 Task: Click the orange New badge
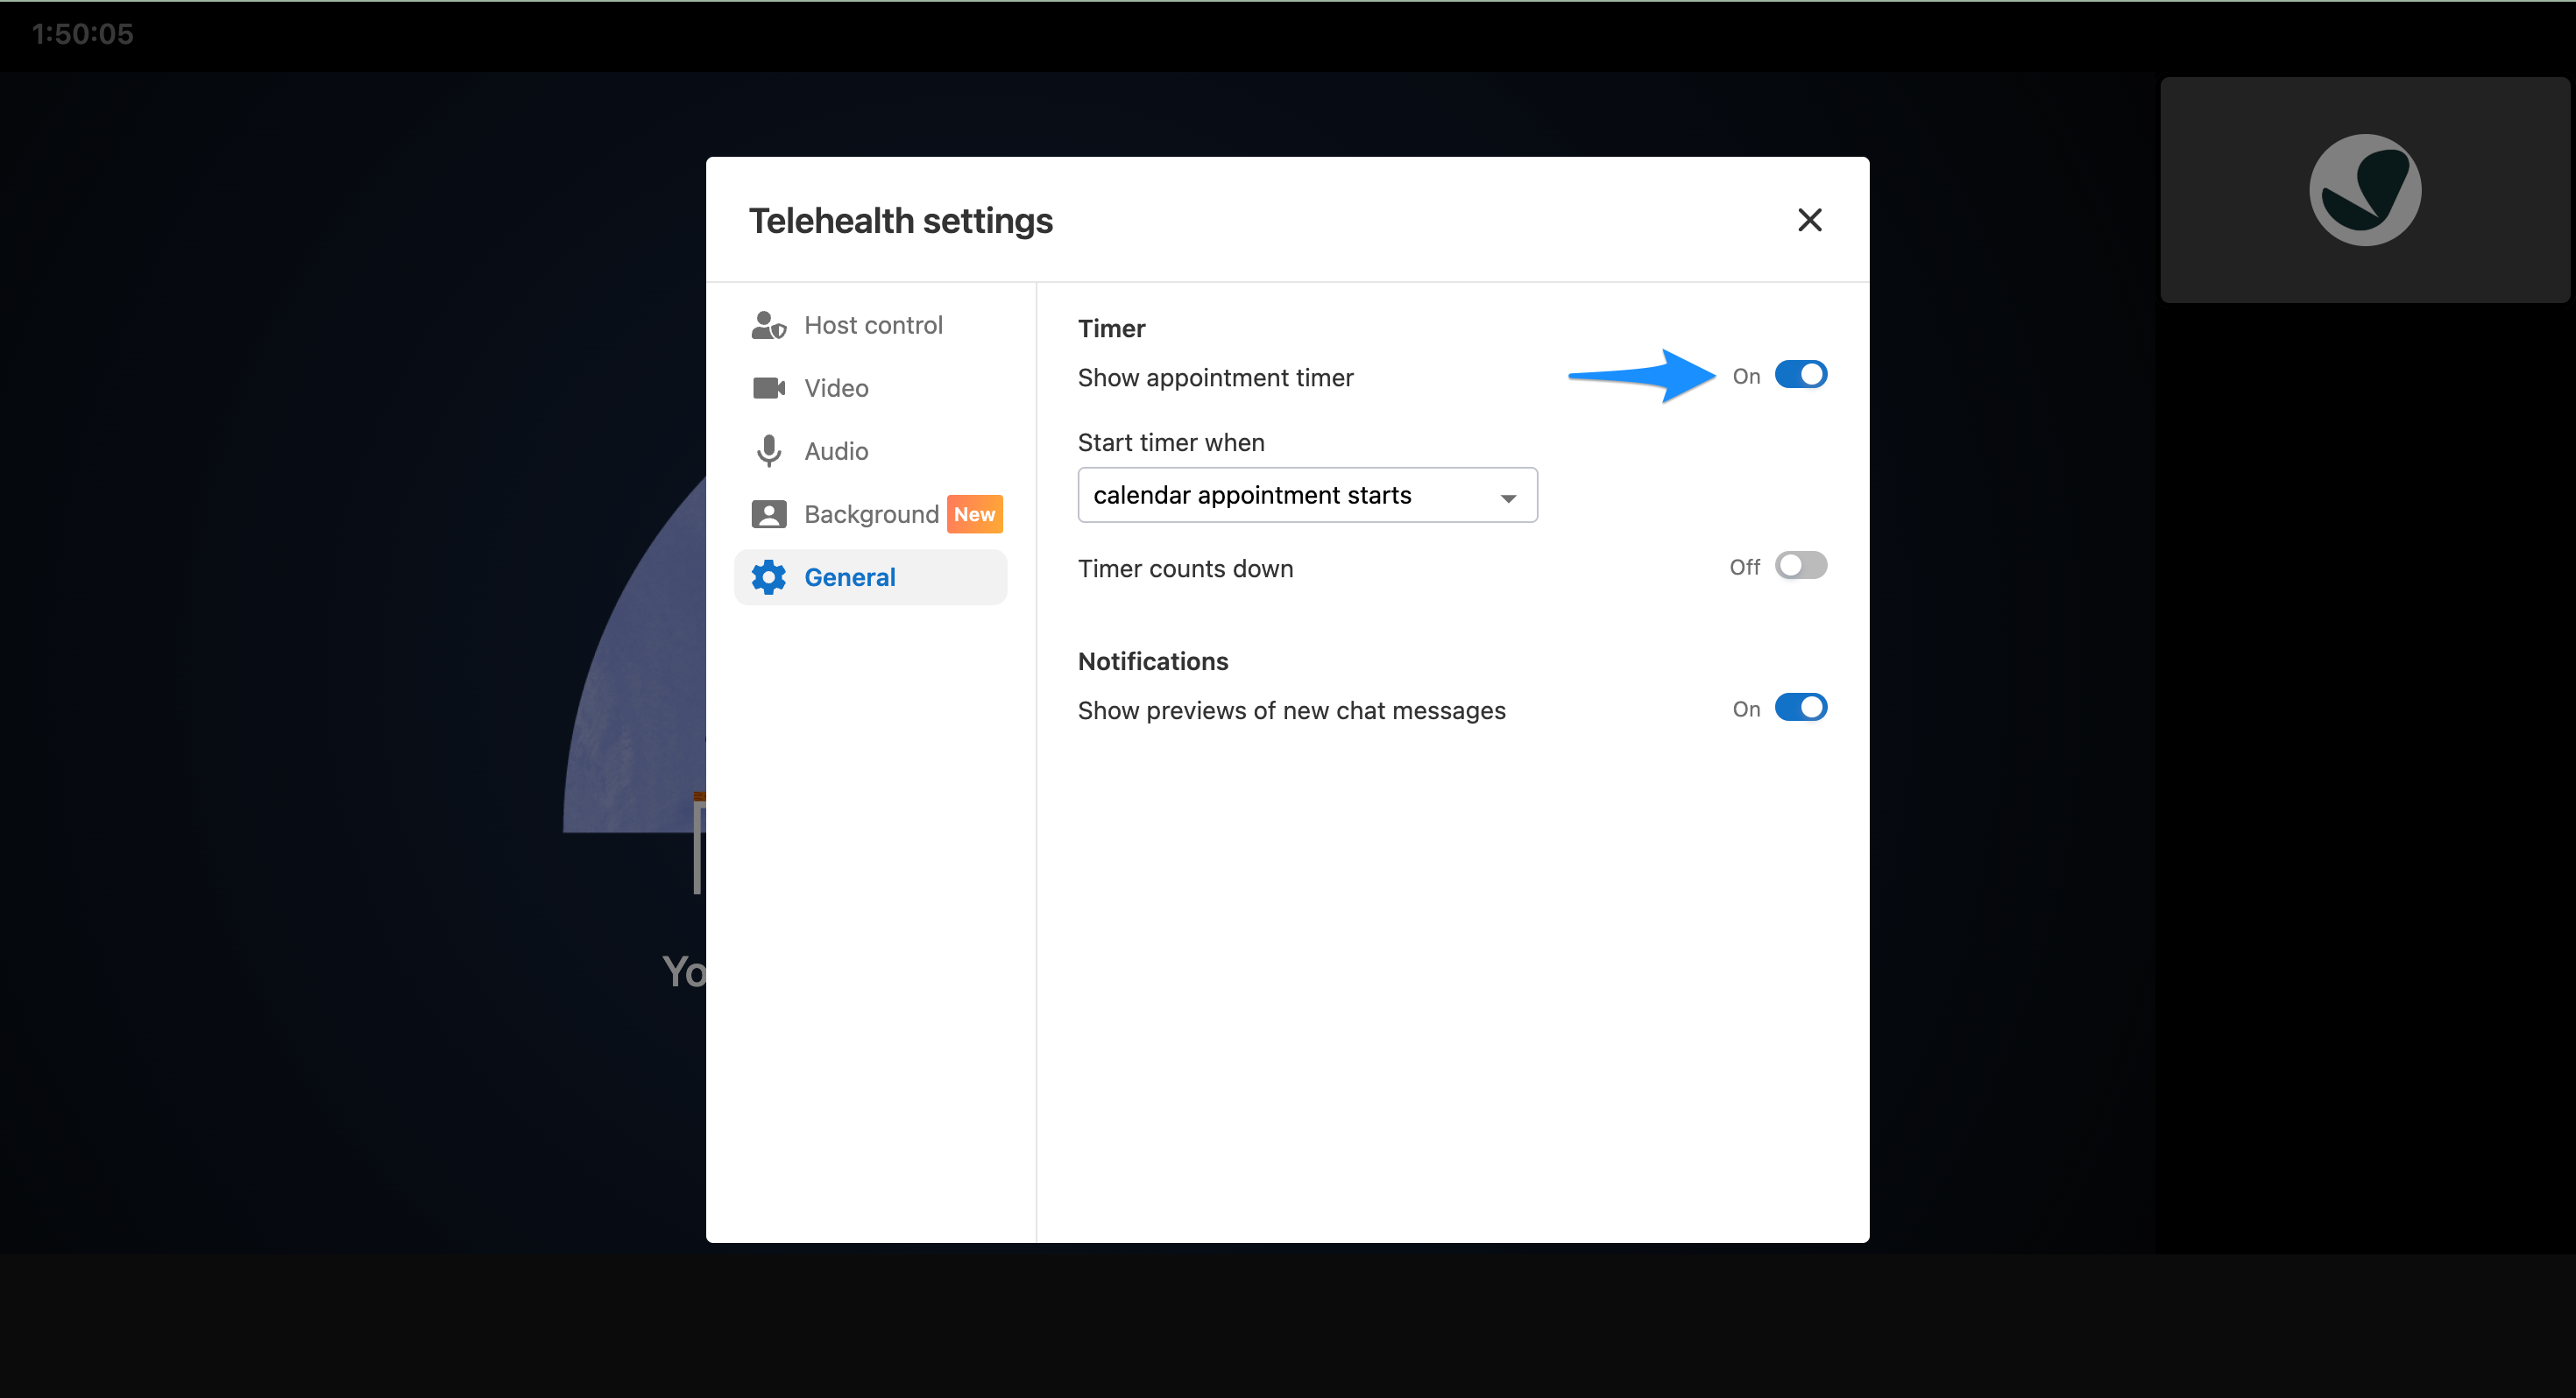tap(974, 514)
